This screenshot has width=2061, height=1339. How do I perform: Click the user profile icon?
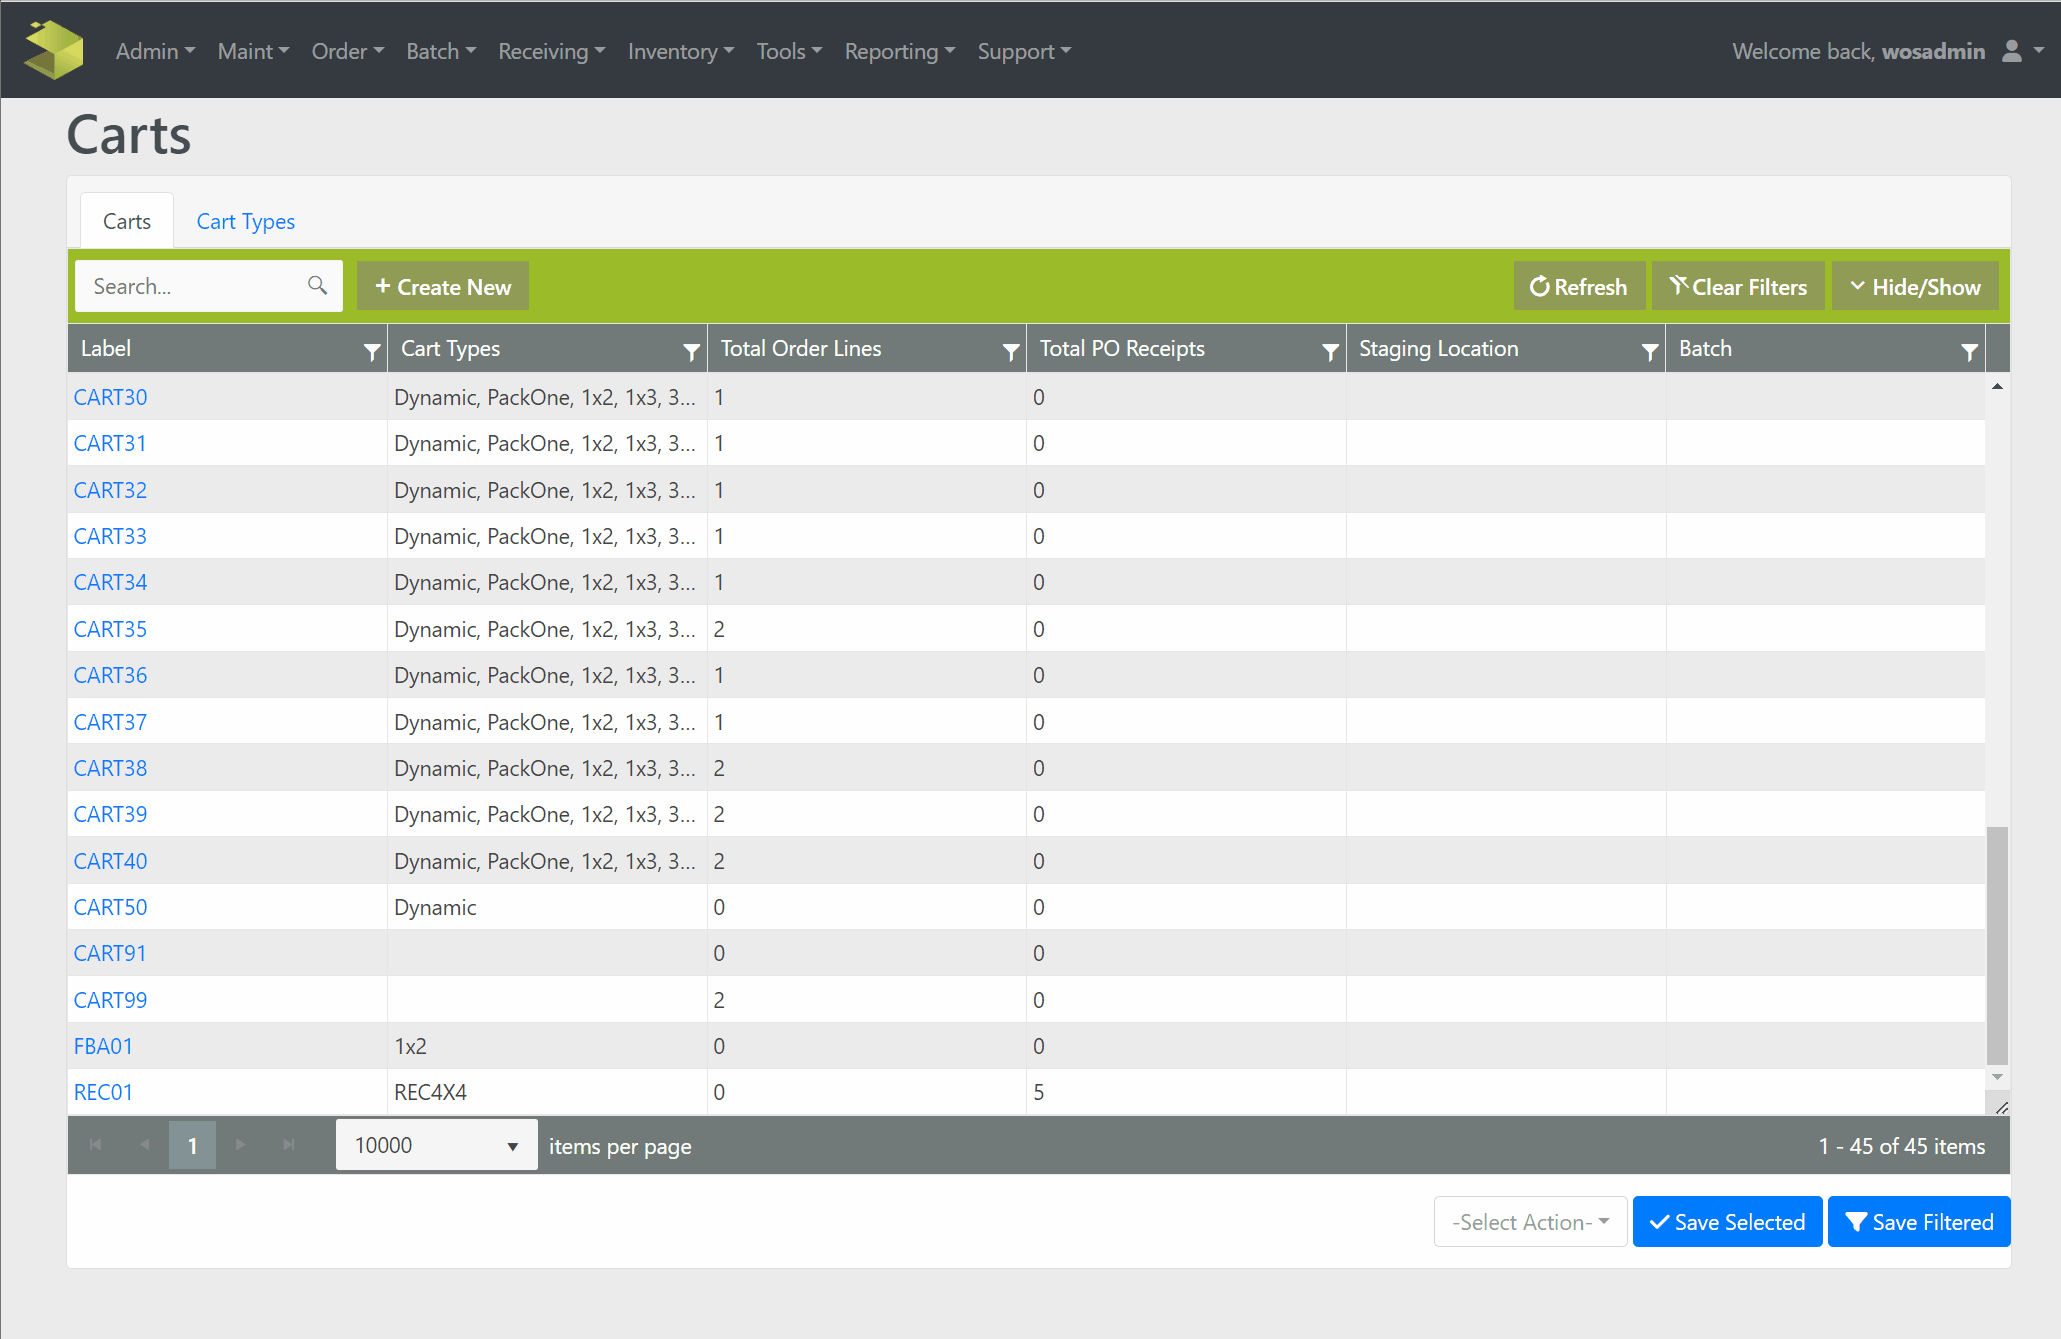click(2012, 51)
